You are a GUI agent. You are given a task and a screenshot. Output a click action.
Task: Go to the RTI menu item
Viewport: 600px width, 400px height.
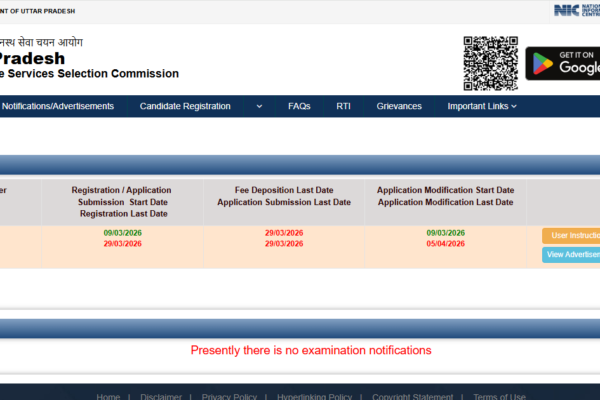343,106
